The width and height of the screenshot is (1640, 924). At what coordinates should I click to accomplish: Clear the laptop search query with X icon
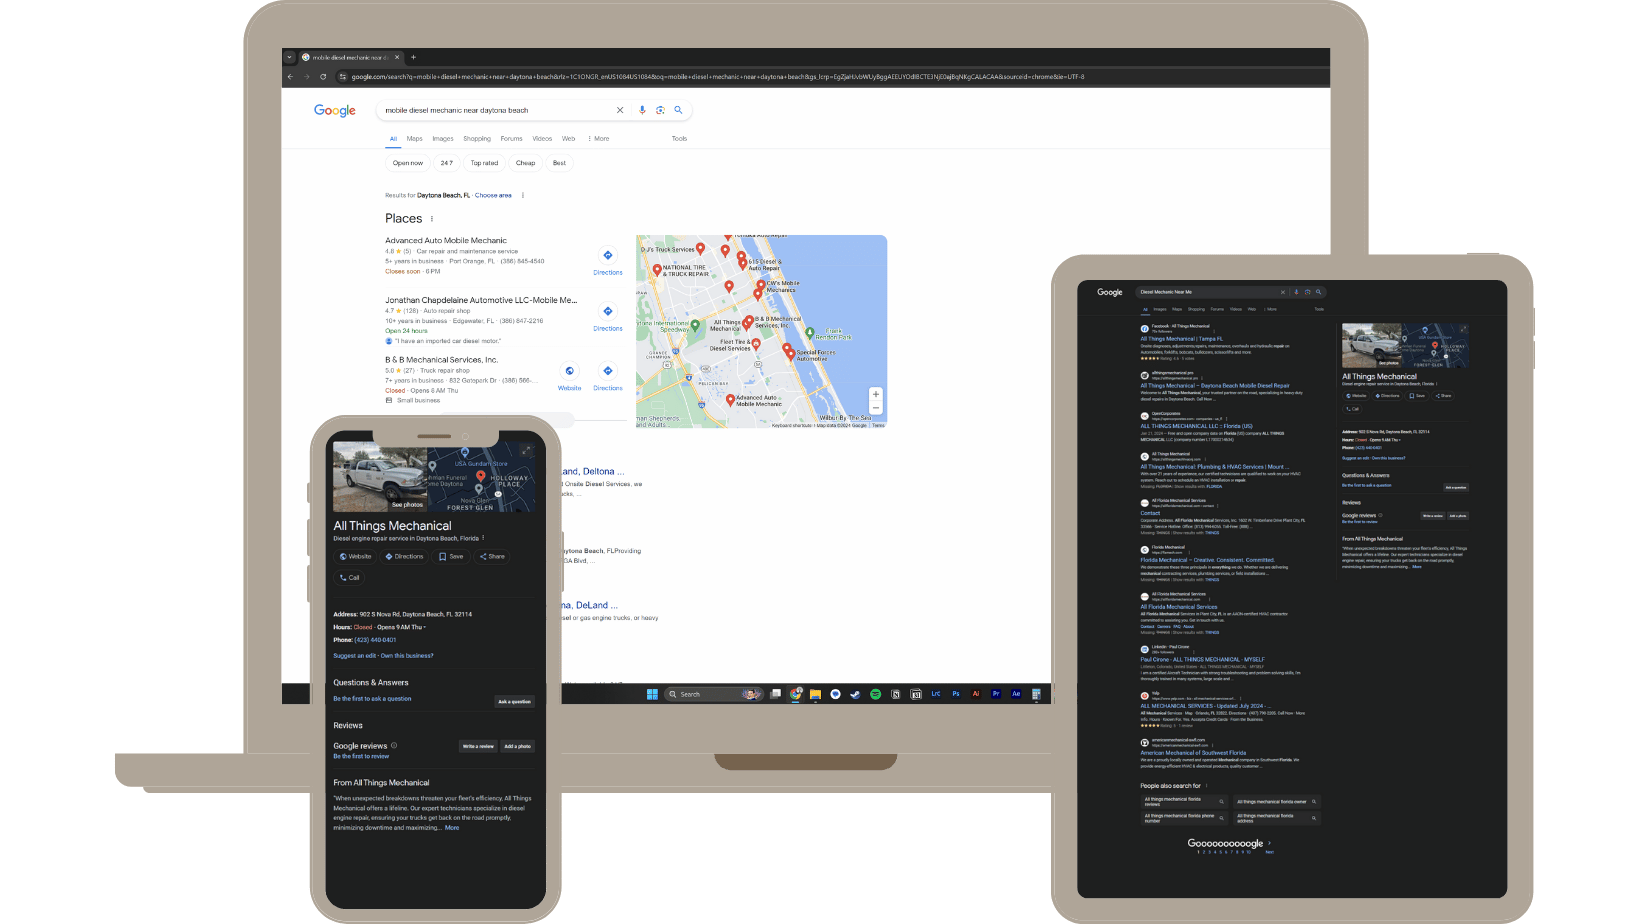[x=620, y=110]
